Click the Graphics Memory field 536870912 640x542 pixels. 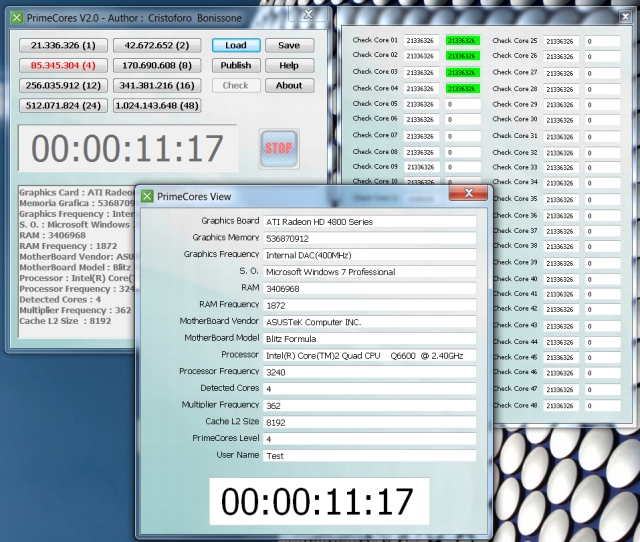point(369,238)
